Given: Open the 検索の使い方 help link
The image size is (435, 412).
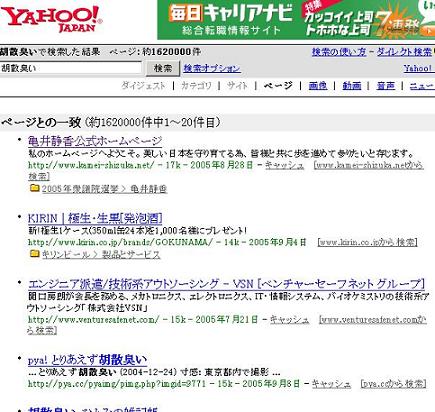Looking at the screenshot, I should tap(339, 52).
